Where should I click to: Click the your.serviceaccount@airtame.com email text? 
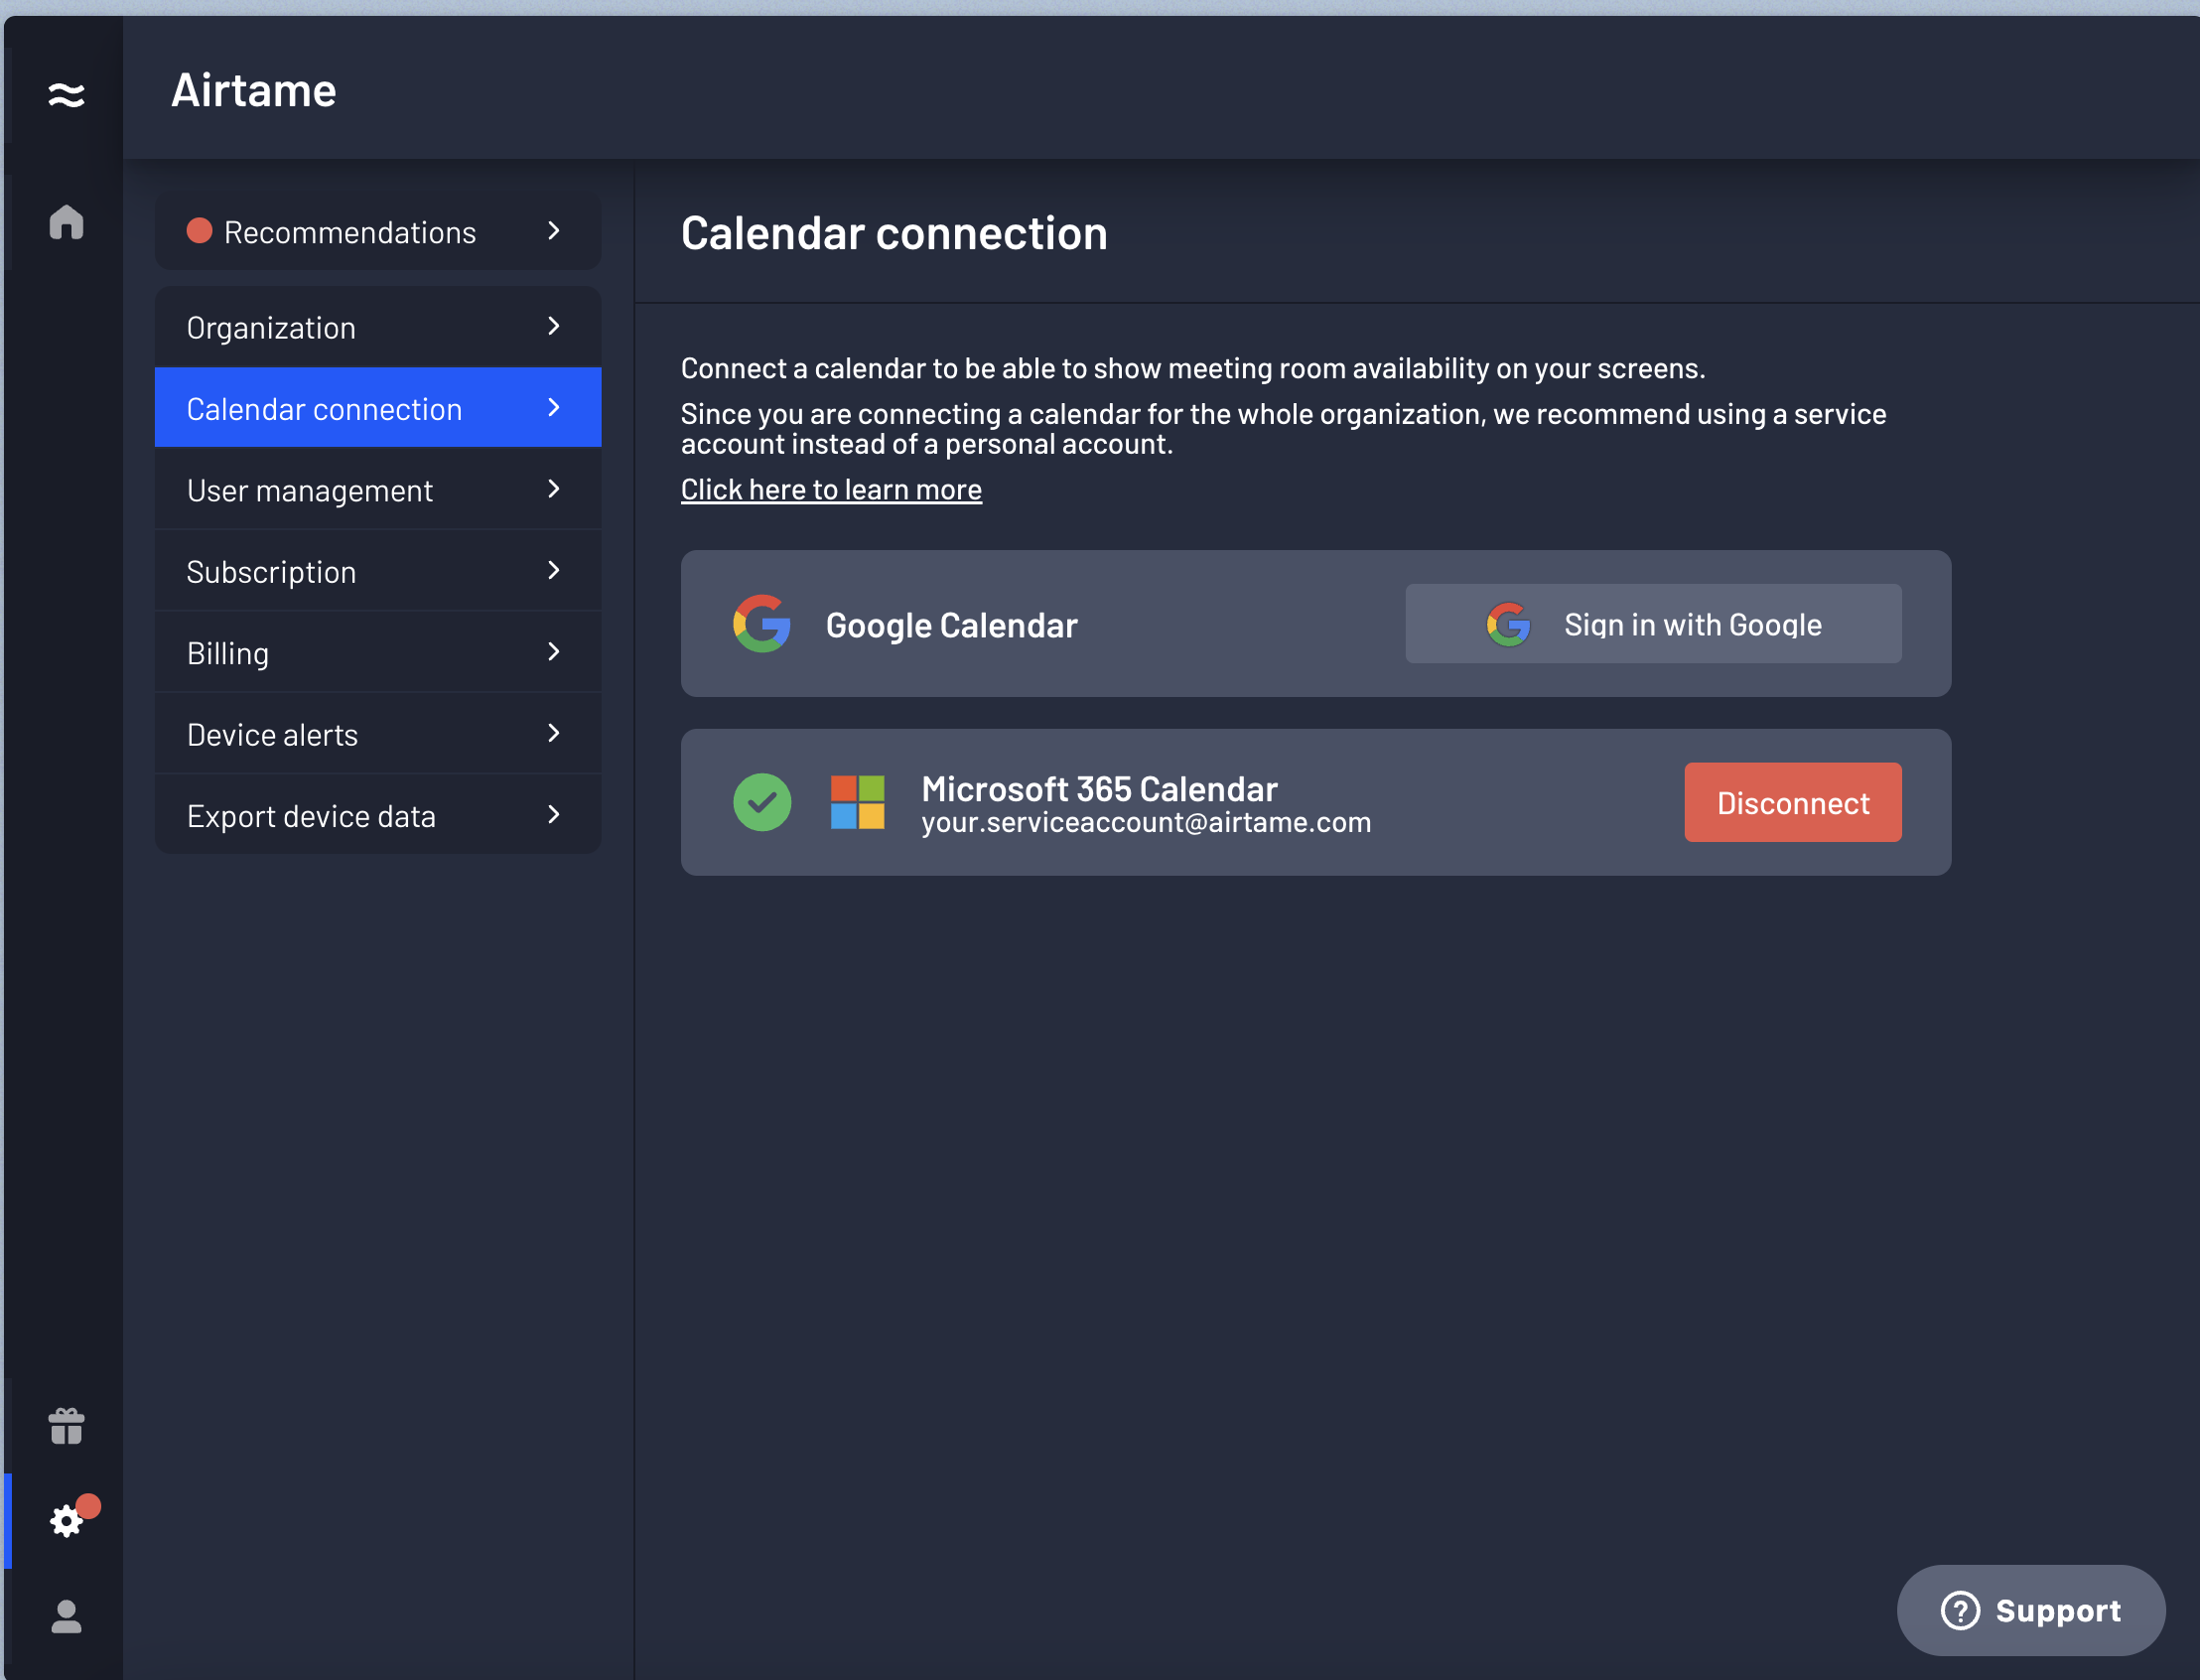[1146, 822]
